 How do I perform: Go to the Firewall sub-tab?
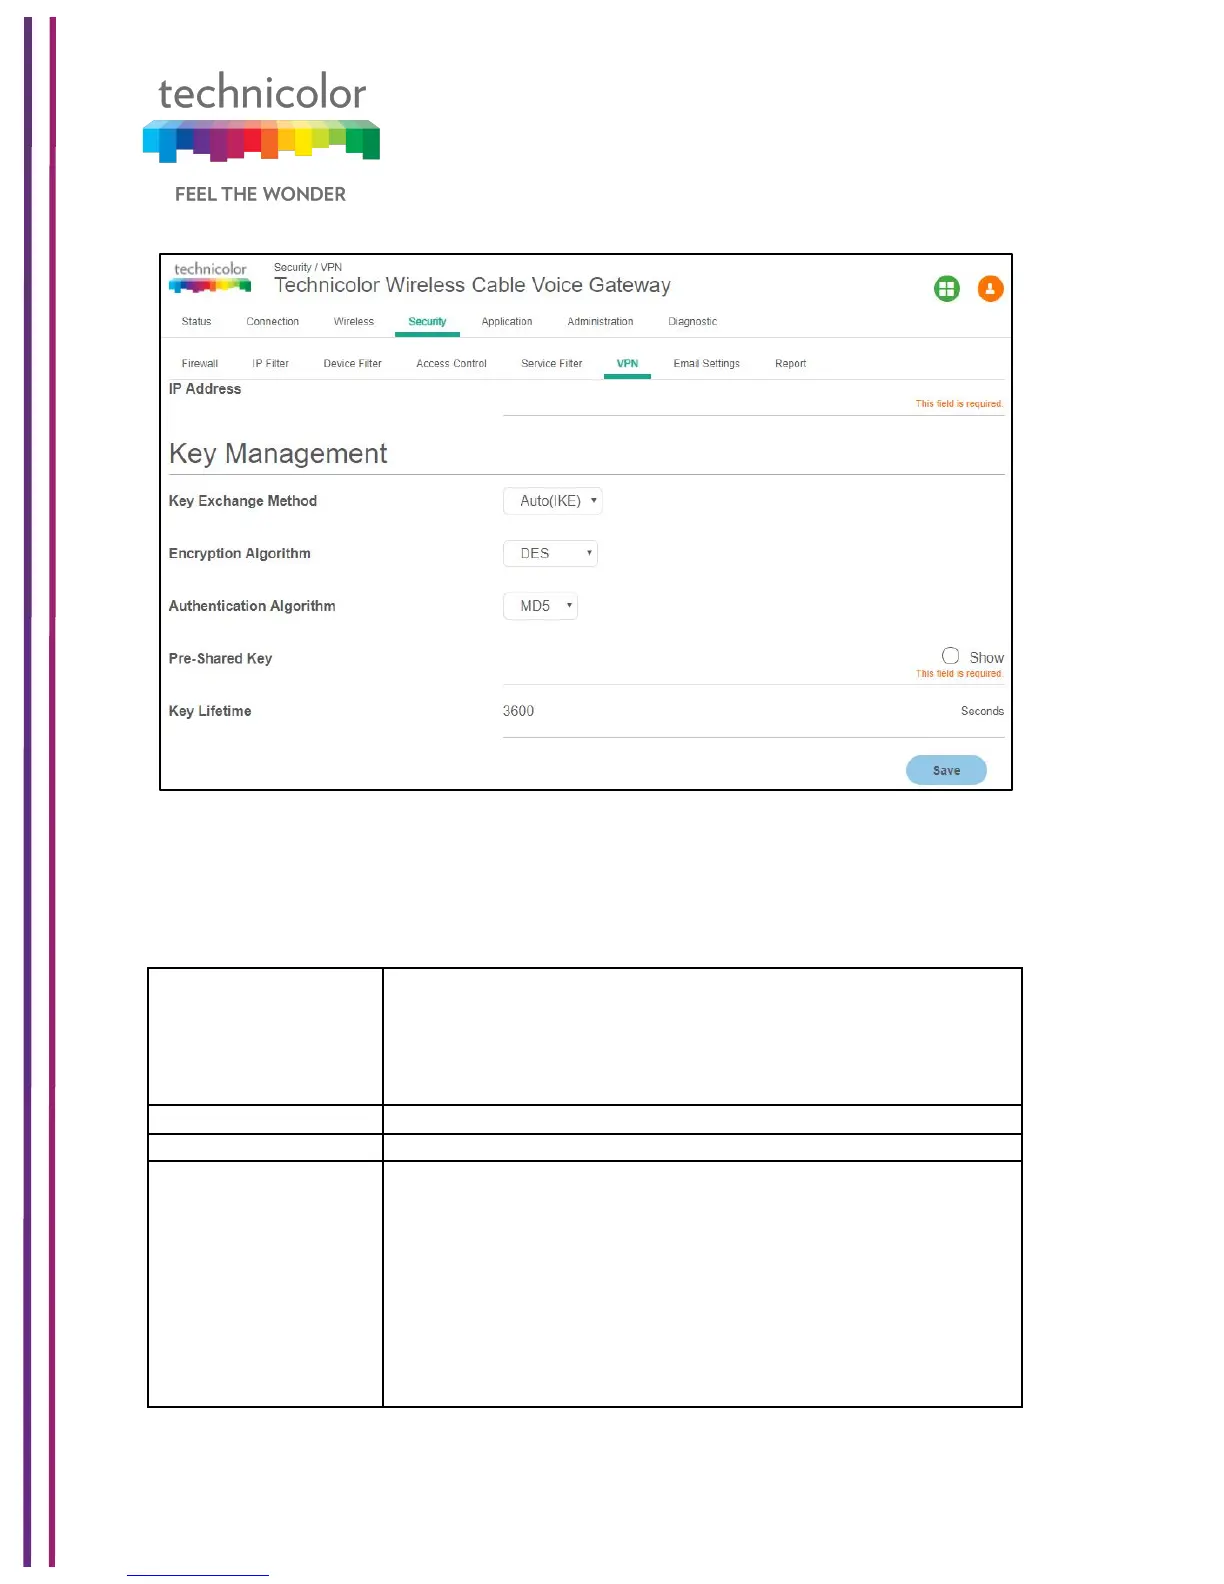click(199, 364)
